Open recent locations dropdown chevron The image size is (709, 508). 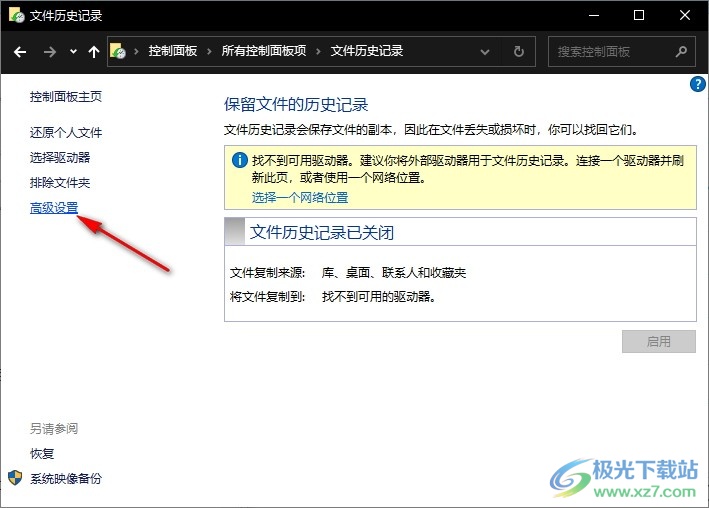[x=73, y=52]
